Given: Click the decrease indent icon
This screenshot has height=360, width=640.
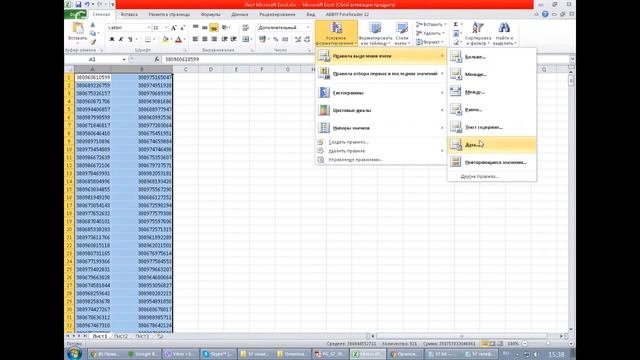Looking at the screenshot, I should tap(224, 39).
